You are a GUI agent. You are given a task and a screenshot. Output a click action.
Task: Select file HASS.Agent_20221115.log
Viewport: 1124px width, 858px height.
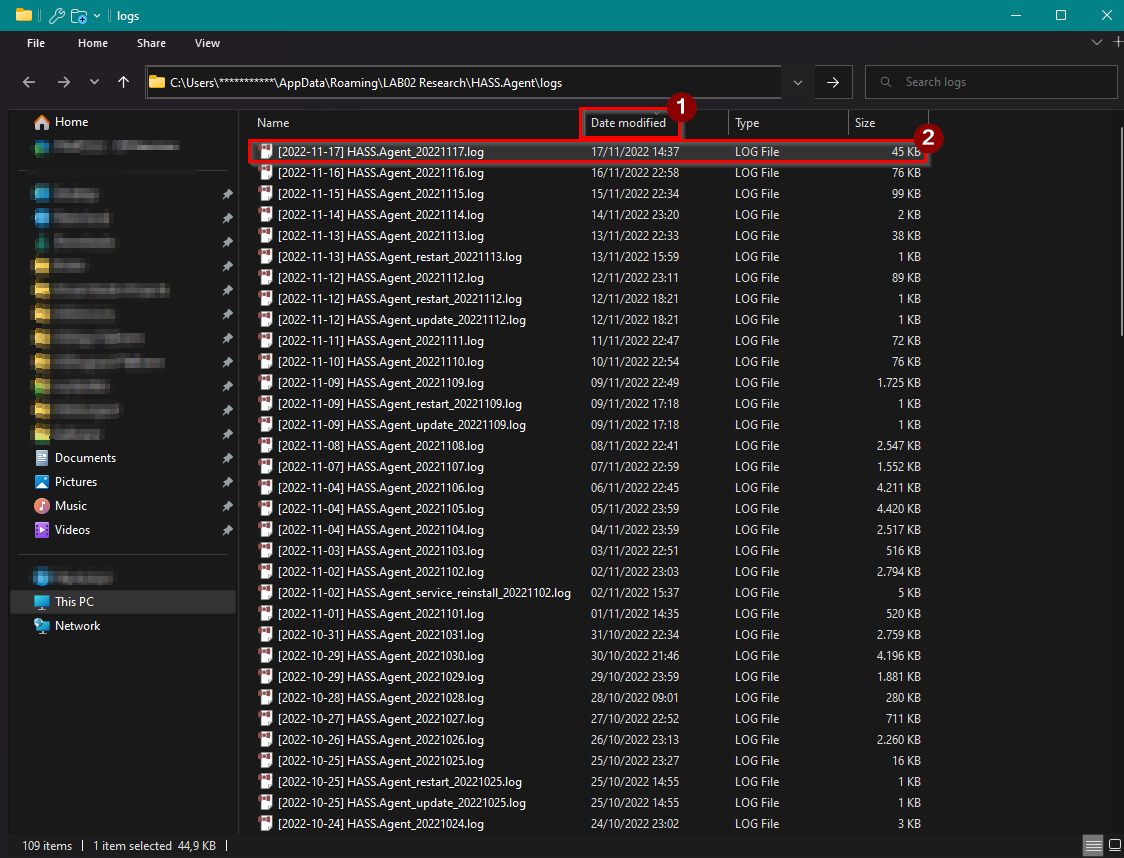coord(381,194)
